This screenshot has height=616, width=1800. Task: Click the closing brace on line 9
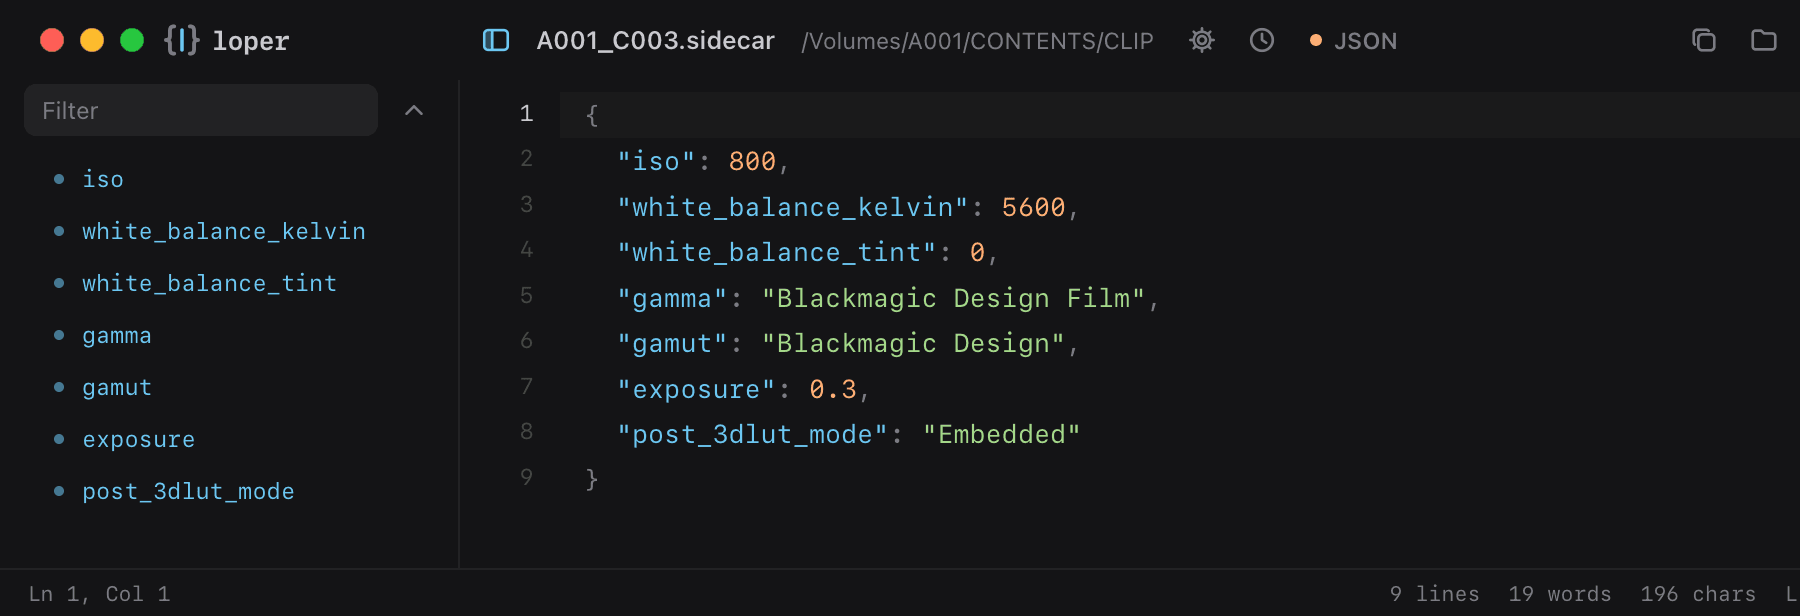(x=592, y=479)
